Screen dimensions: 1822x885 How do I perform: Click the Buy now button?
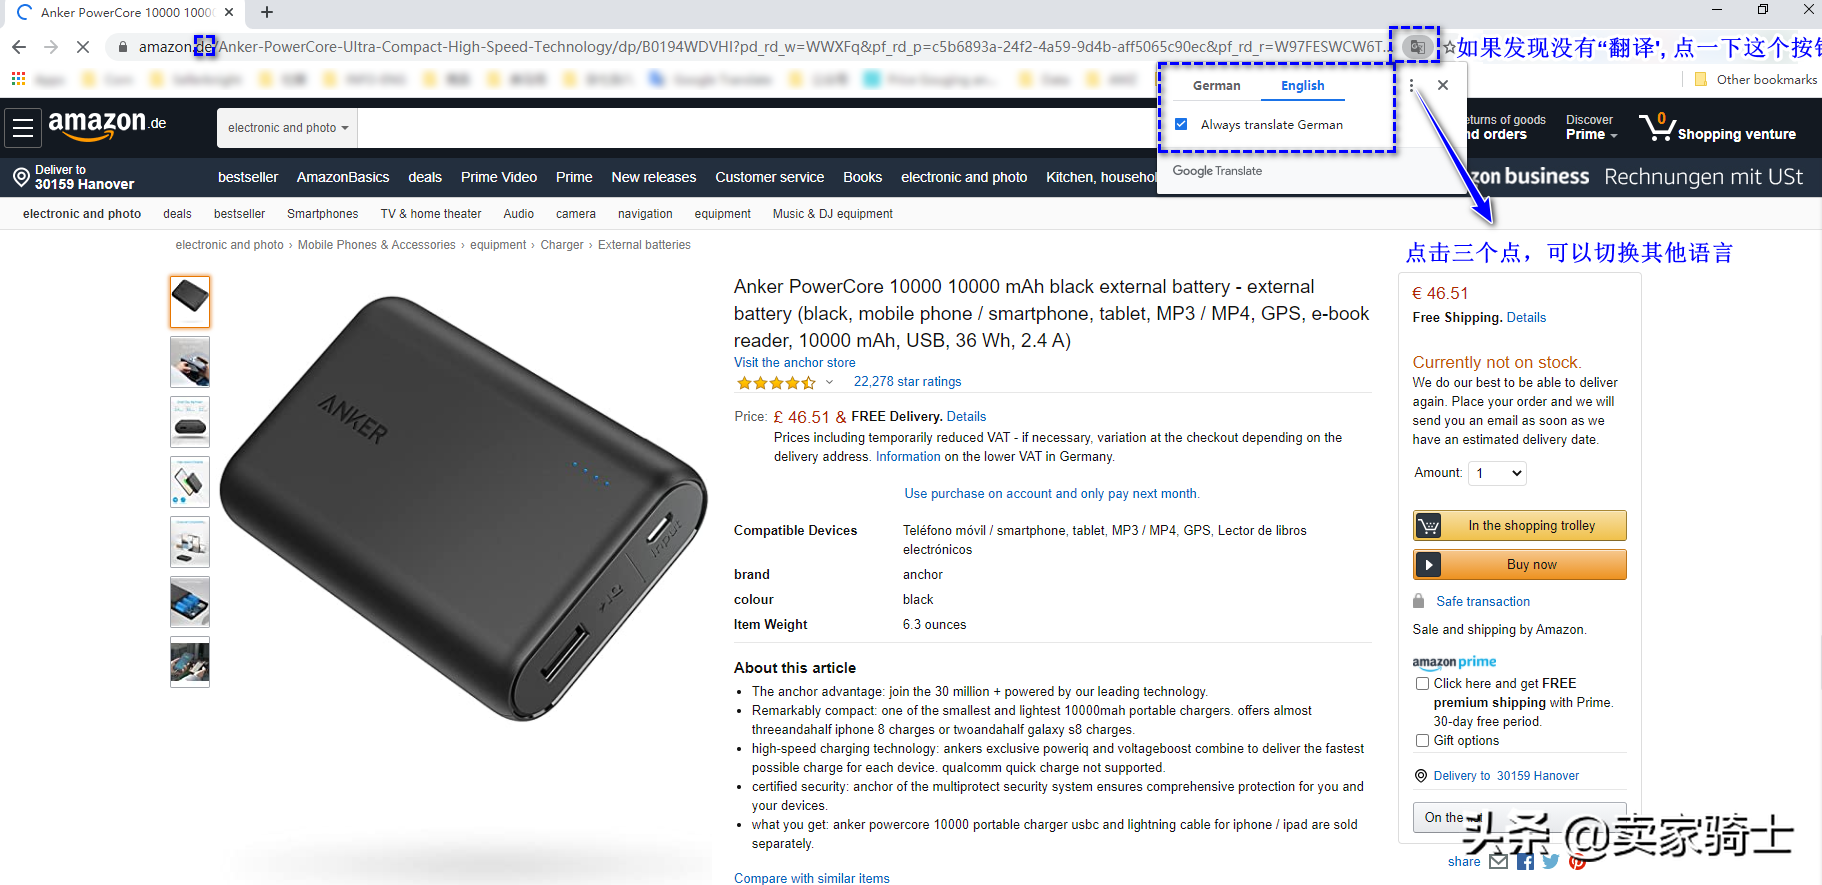point(1519,565)
